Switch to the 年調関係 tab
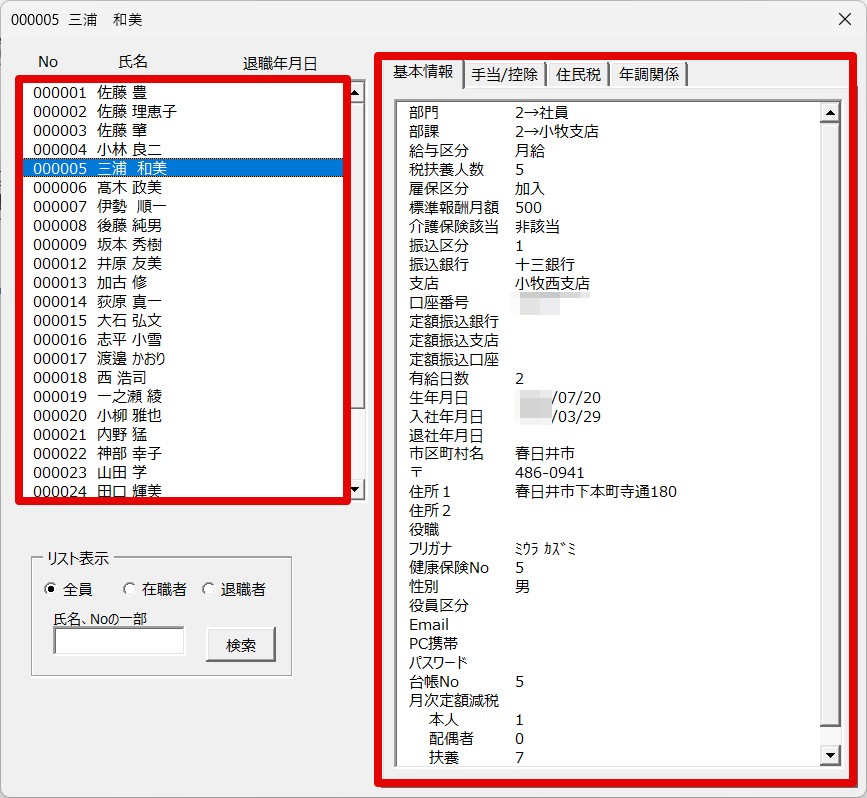 [648, 74]
